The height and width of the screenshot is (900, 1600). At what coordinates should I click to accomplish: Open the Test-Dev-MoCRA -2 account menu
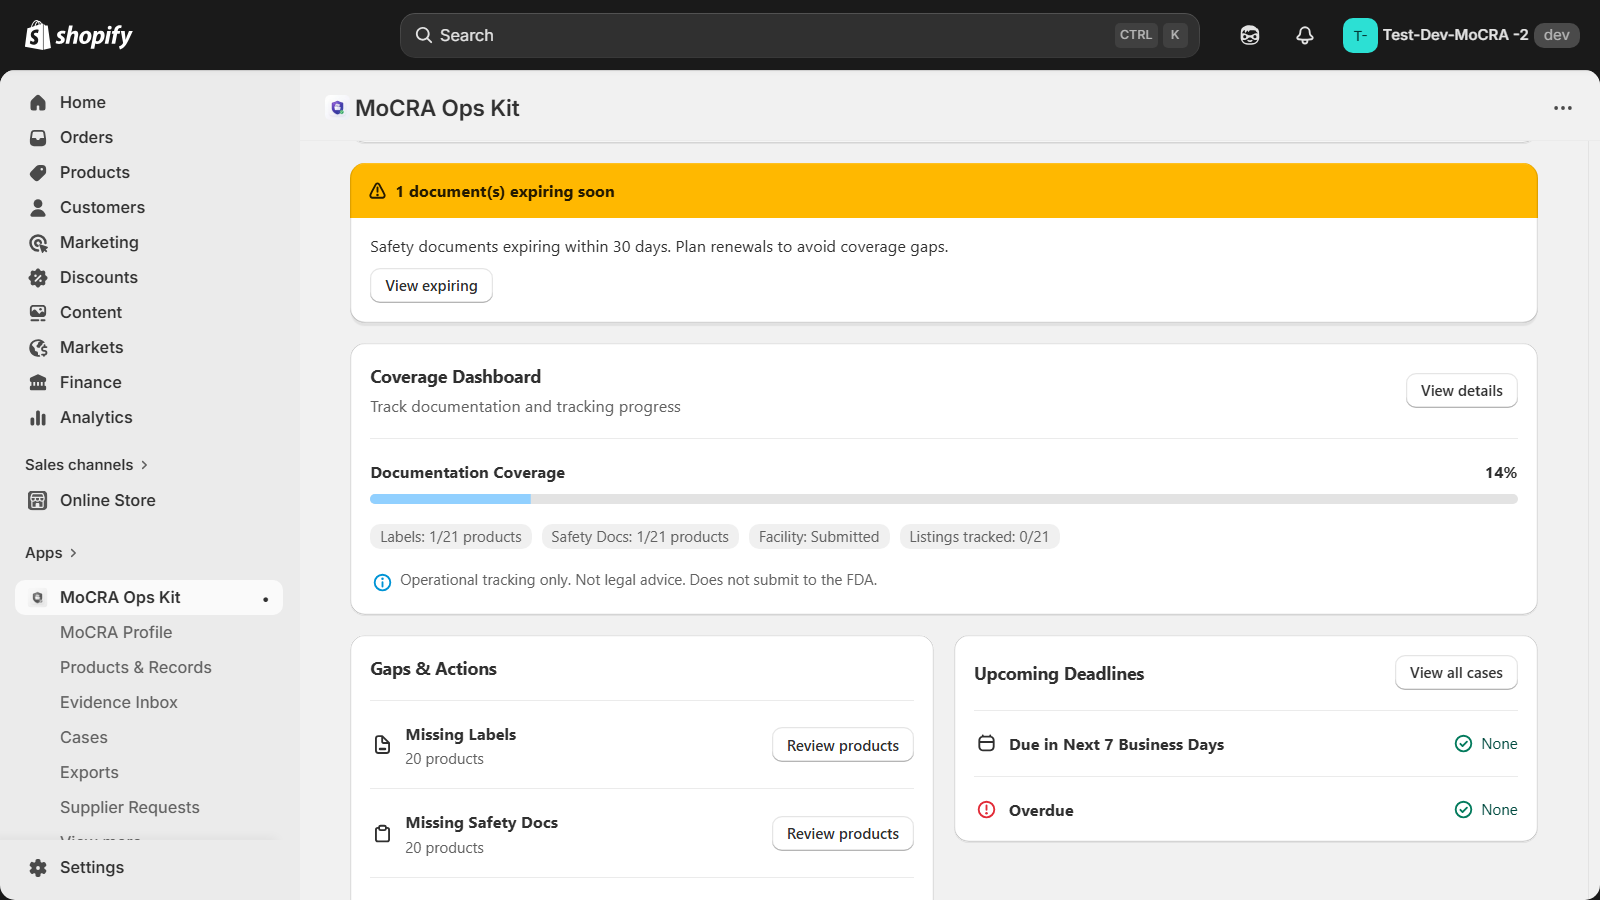(x=1460, y=35)
